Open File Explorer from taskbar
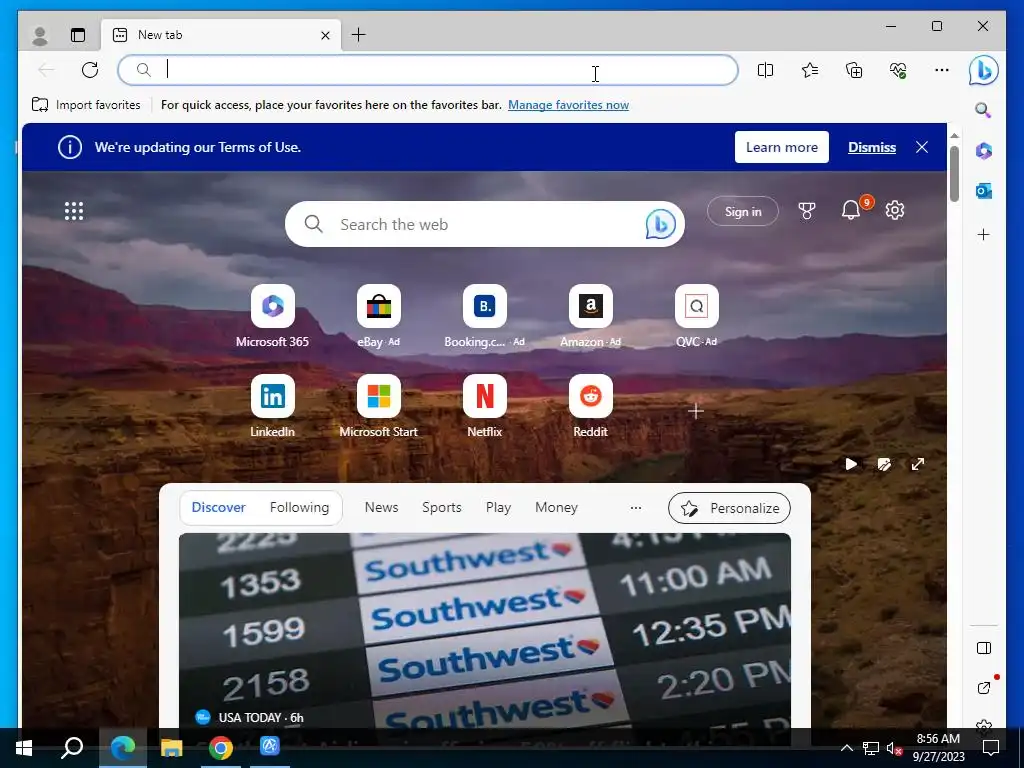This screenshot has width=1024, height=768. pos(172,748)
